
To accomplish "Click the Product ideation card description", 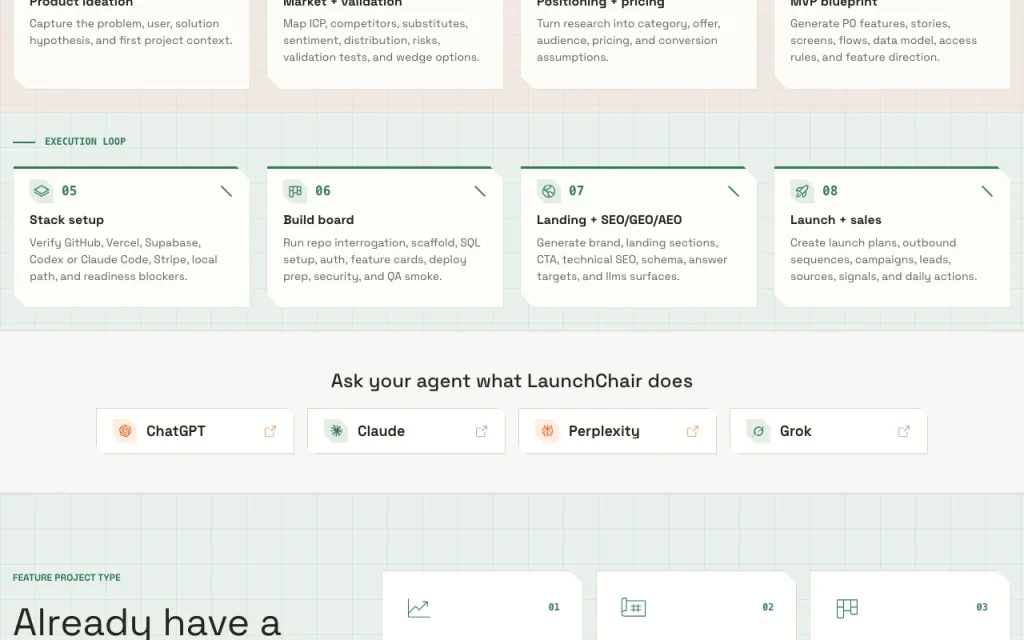I will point(131,31).
